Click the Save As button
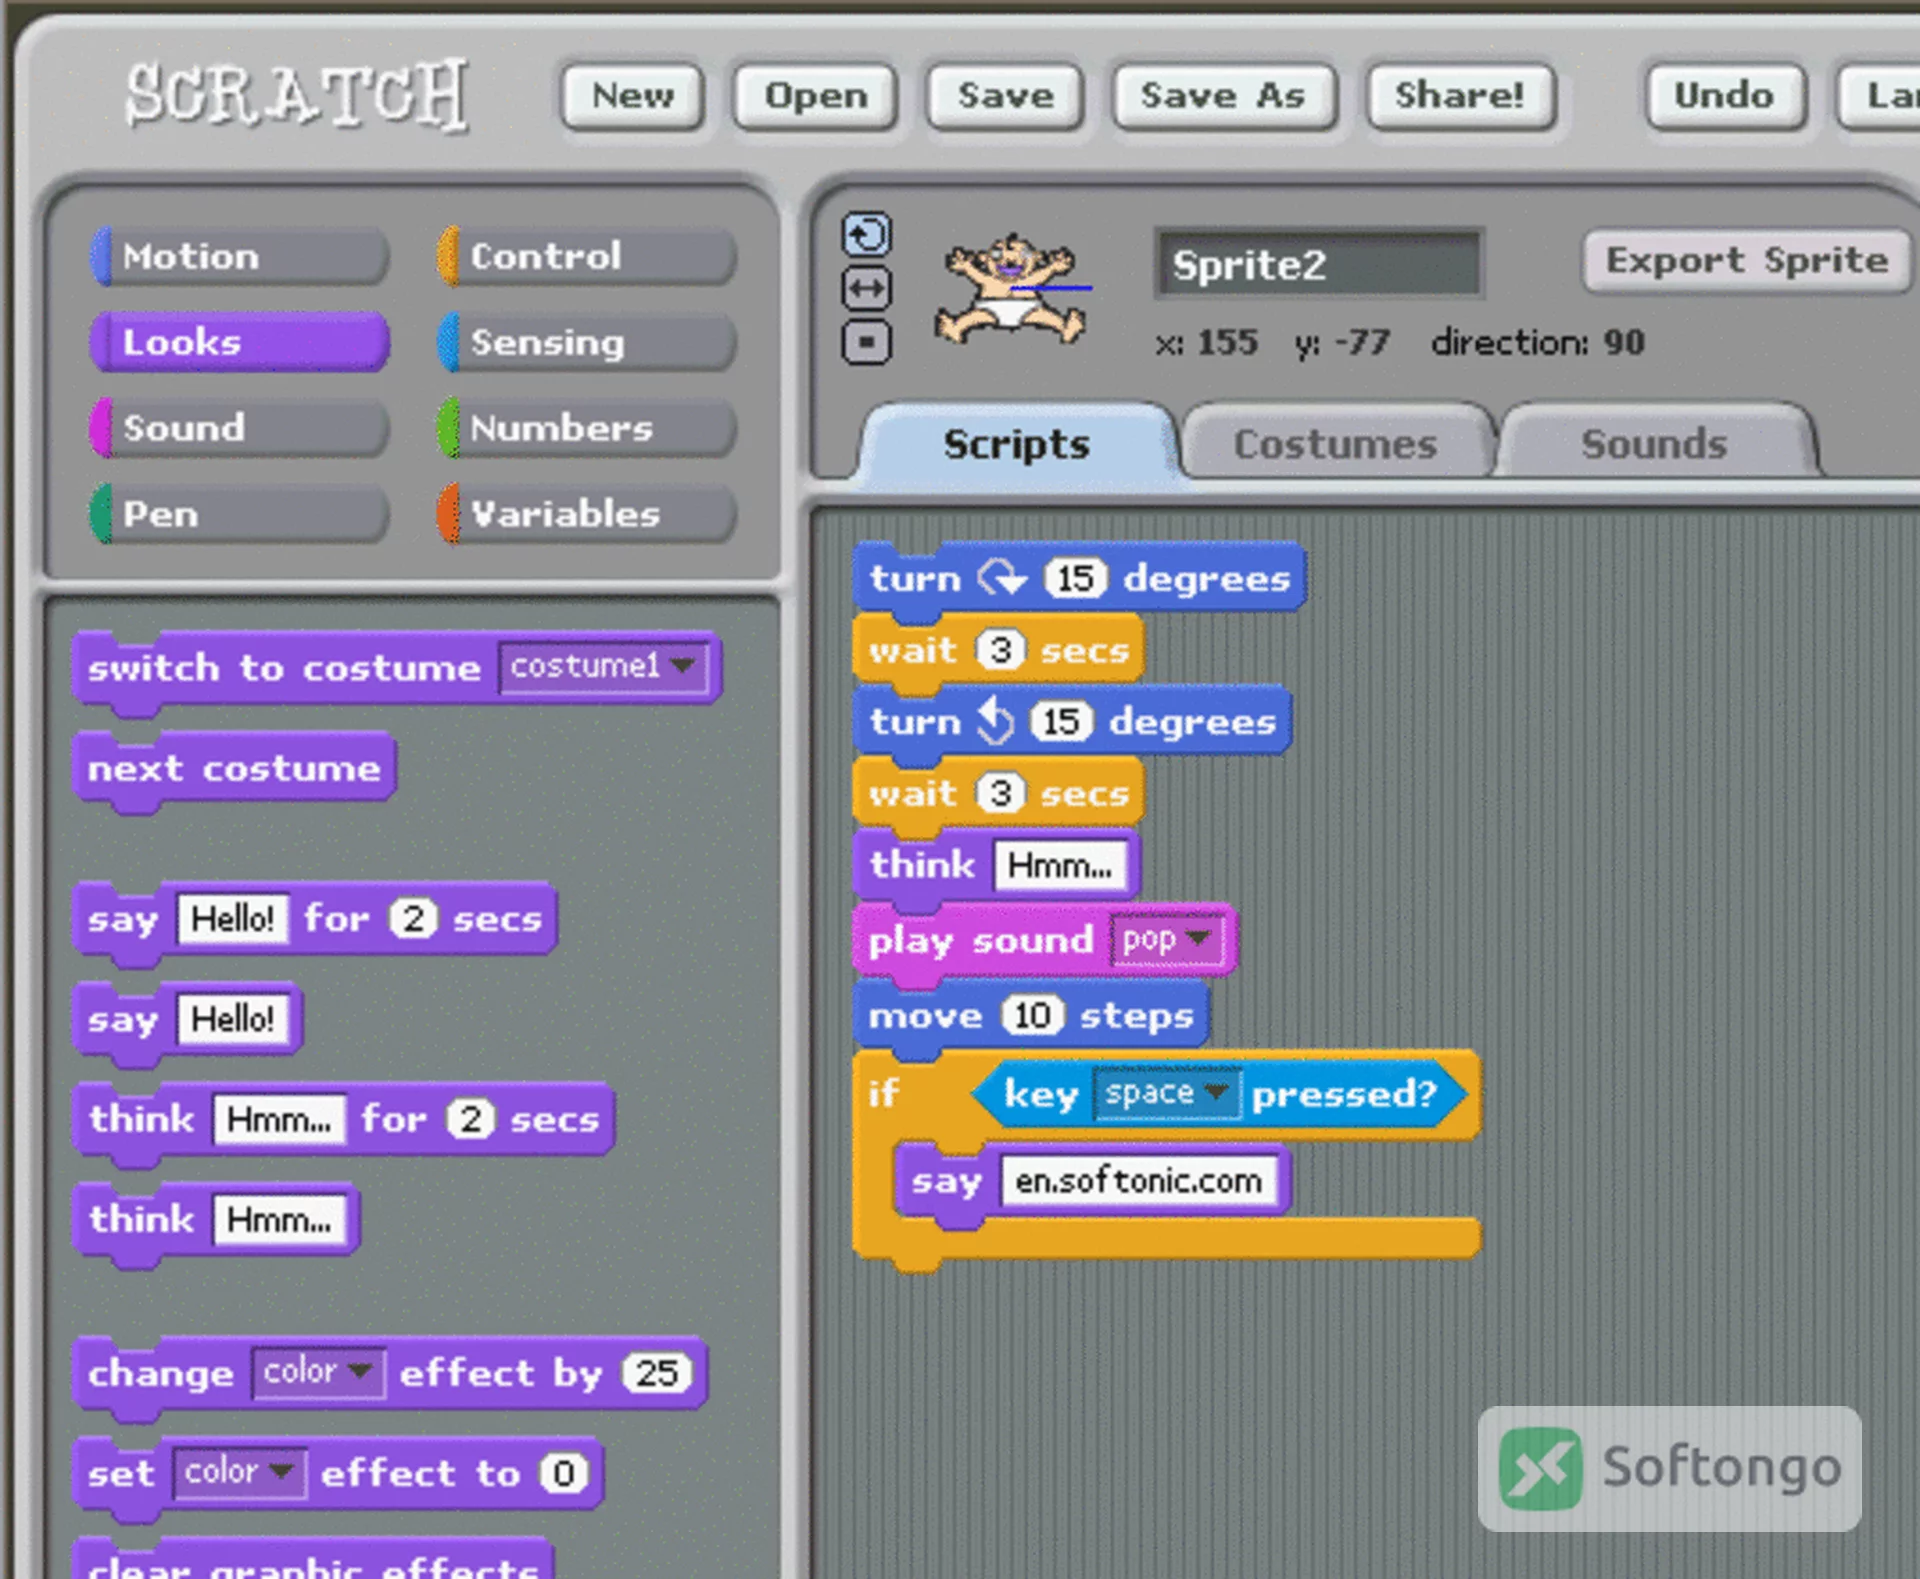The height and width of the screenshot is (1579, 1920). click(1224, 97)
